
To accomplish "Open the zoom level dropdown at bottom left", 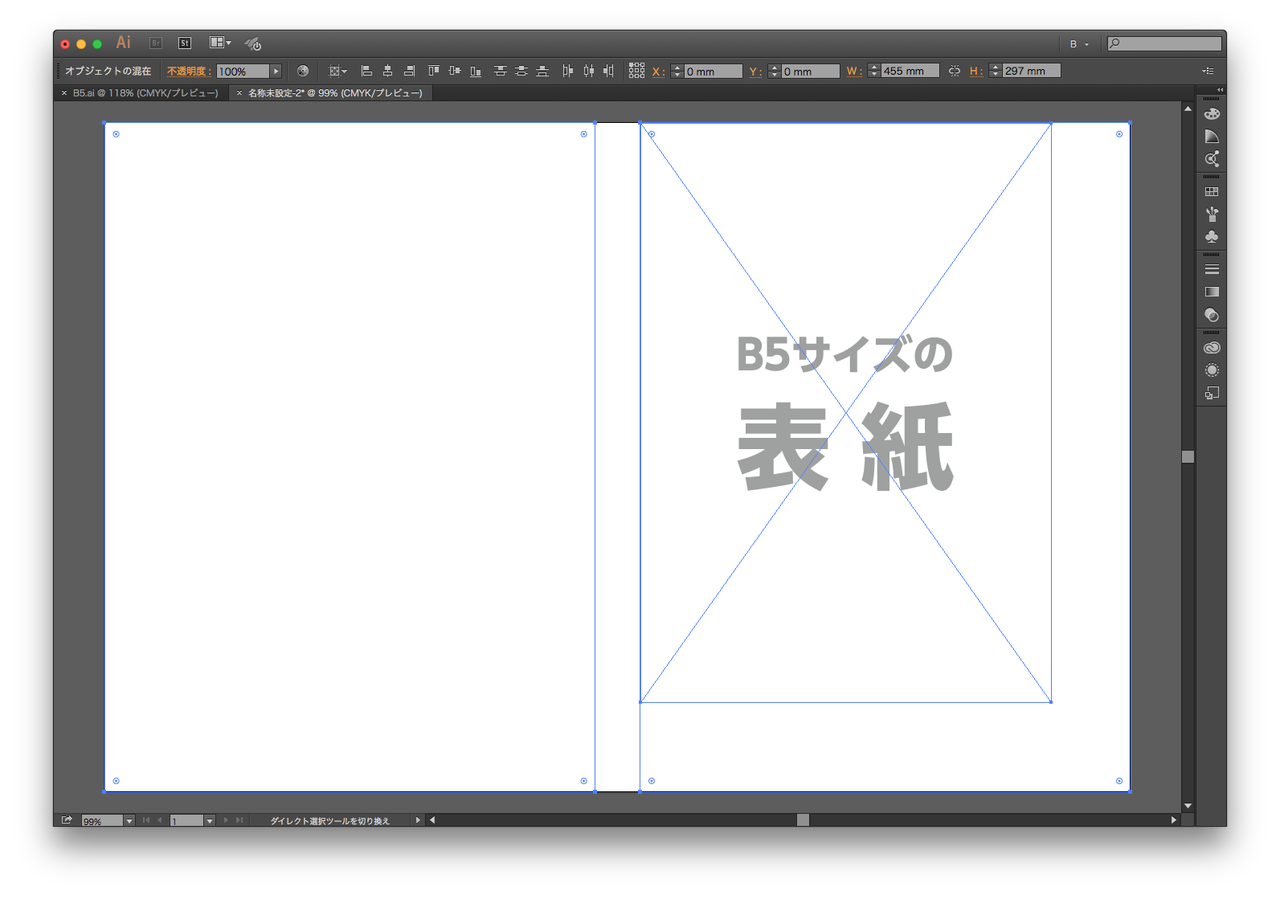I will (x=129, y=820).
